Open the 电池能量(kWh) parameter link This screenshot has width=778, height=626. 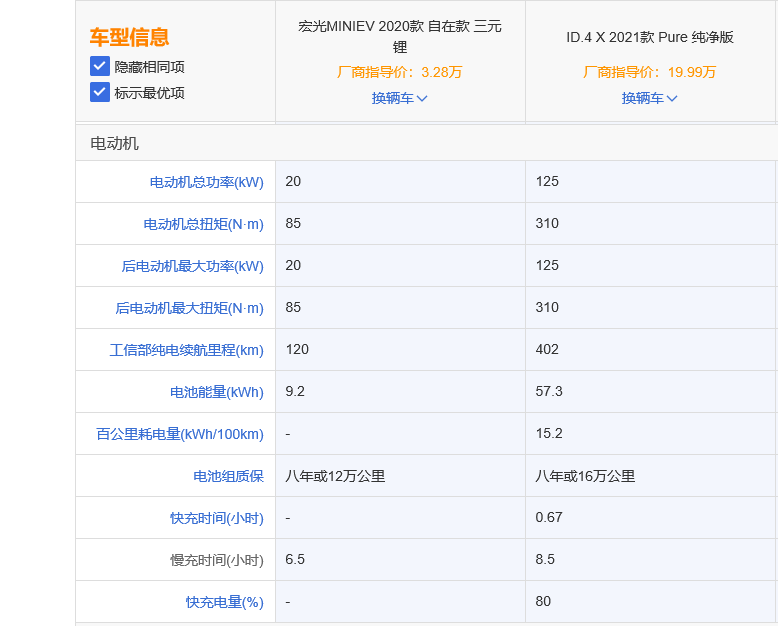click(217, 392)
